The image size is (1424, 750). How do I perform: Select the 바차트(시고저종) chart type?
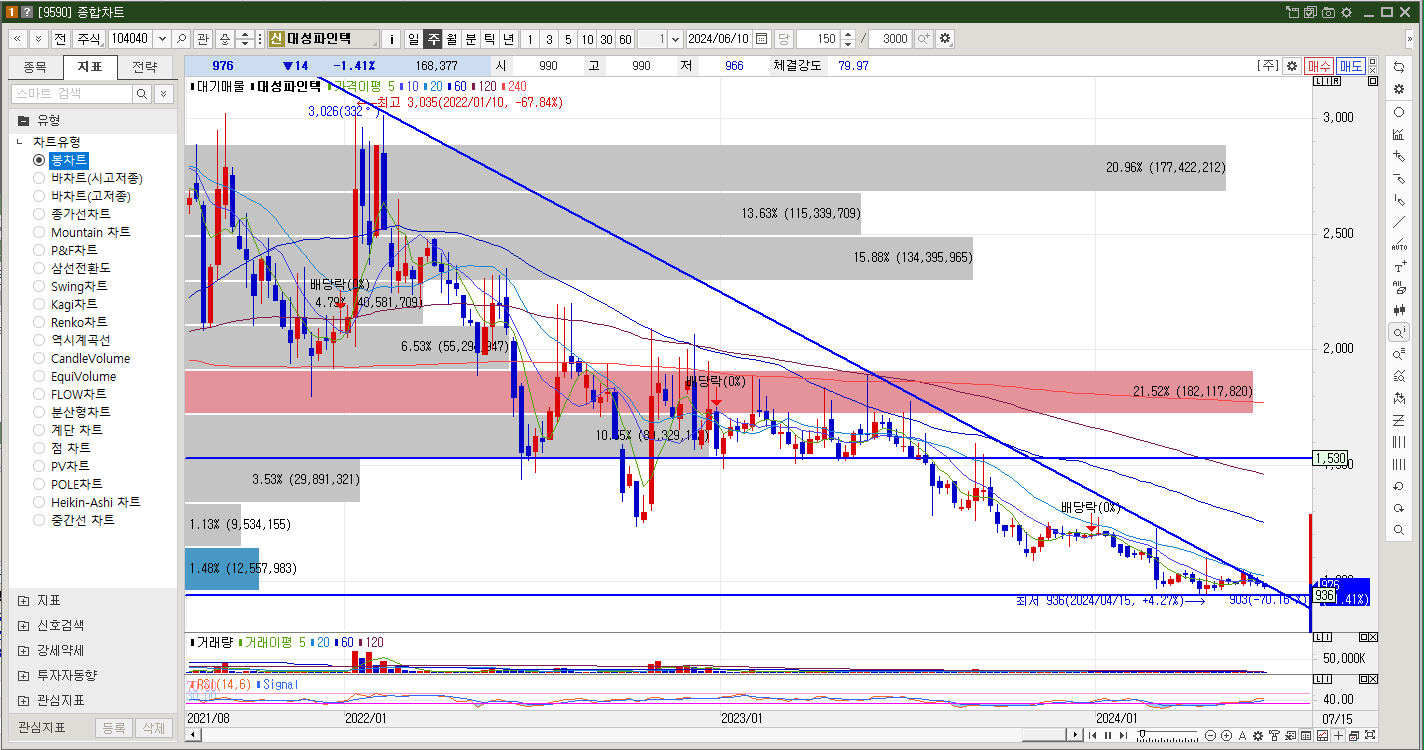40,178
